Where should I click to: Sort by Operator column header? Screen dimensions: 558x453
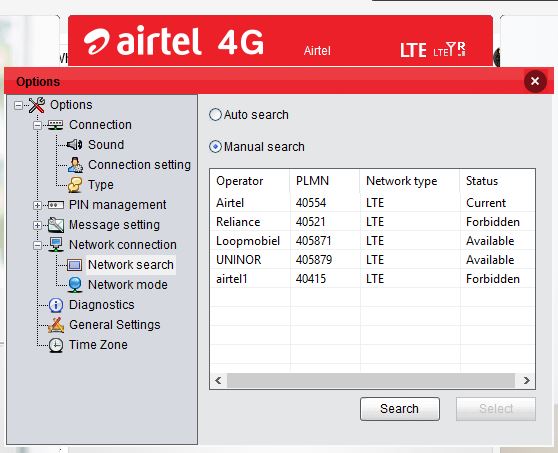pos(250,181)
